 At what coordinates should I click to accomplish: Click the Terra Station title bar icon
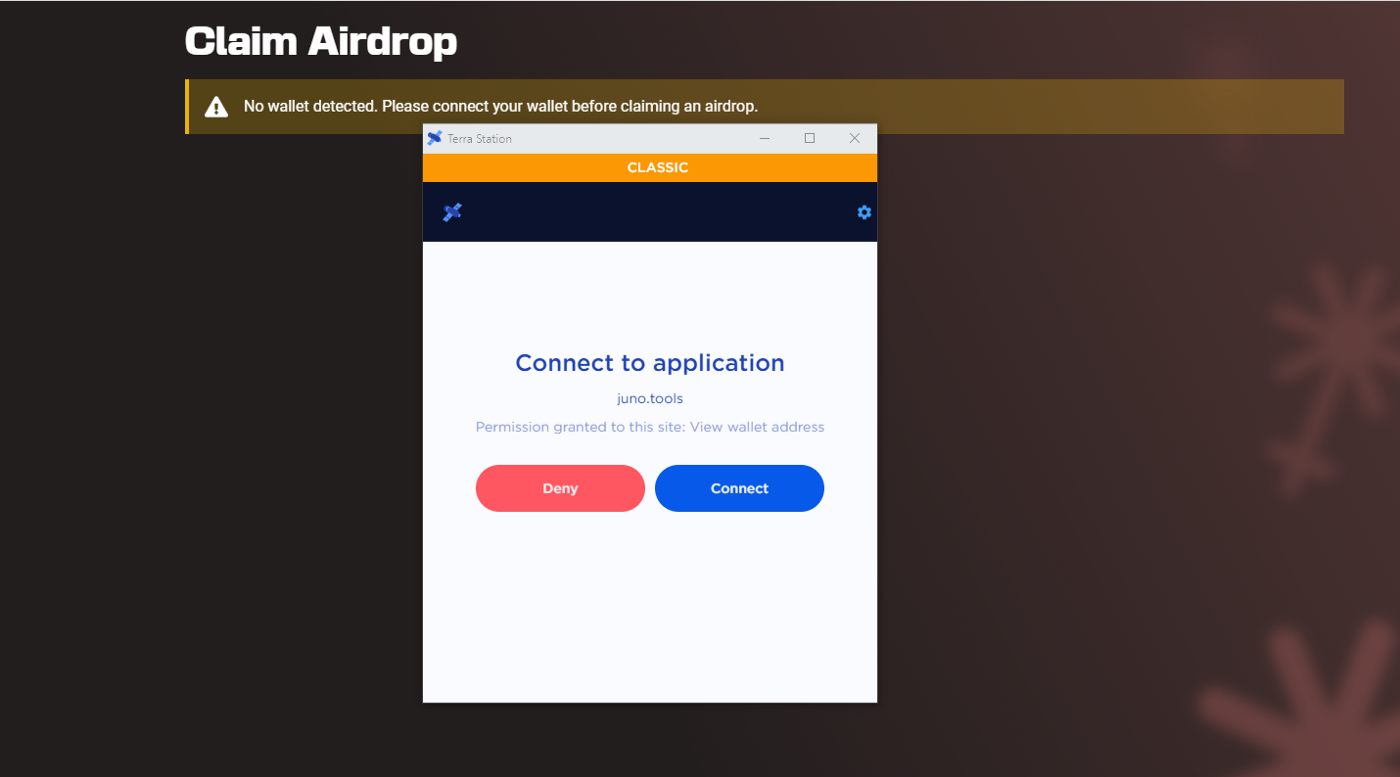[x=434, y=138]
